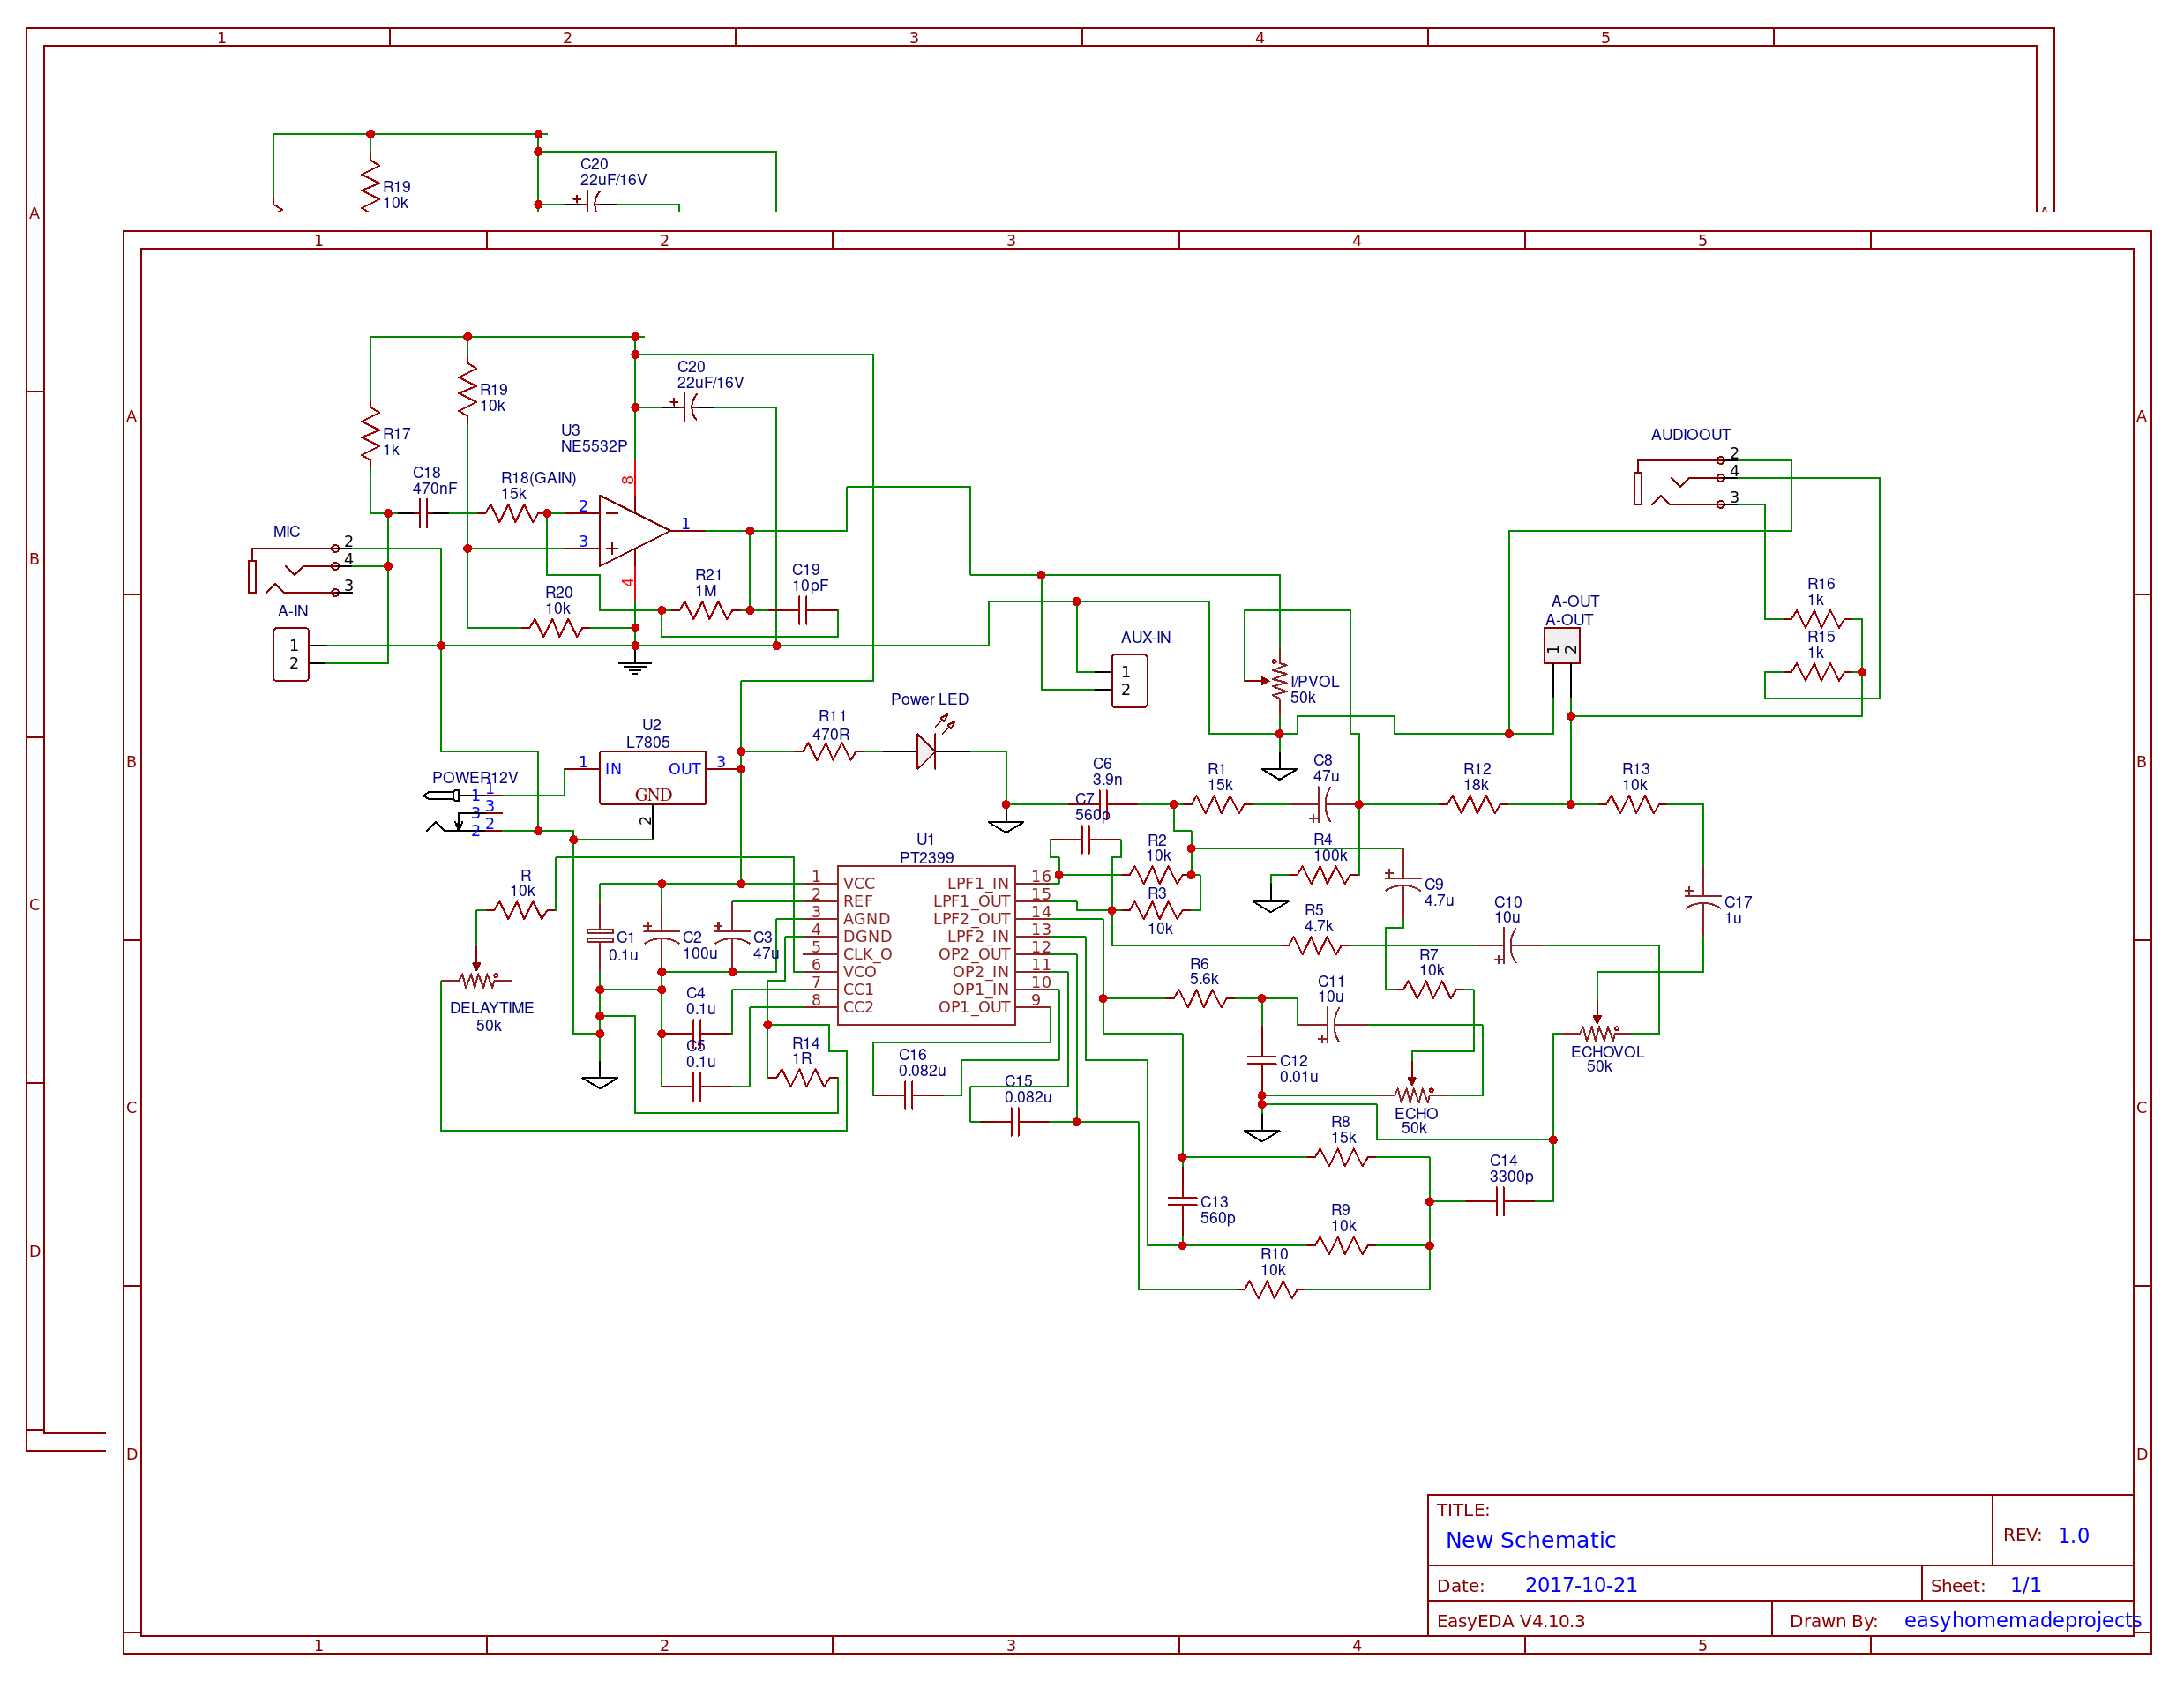Screen dimensions: 2184x1681
Task: Click the AUX-IN two-pin connector
Action: (1129, 680)
